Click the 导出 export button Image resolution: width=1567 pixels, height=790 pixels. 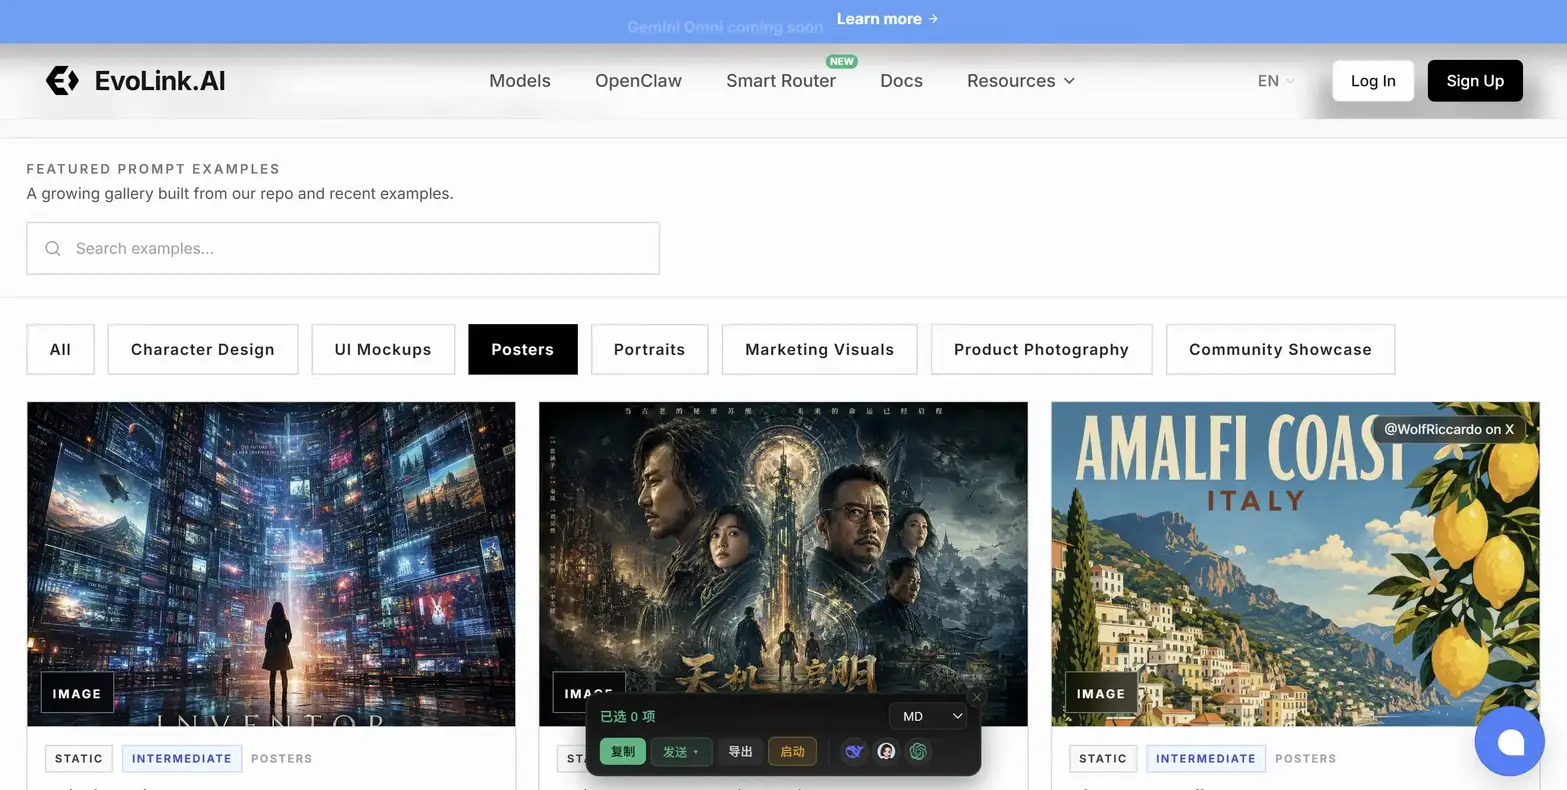click(x=740, y=751)
